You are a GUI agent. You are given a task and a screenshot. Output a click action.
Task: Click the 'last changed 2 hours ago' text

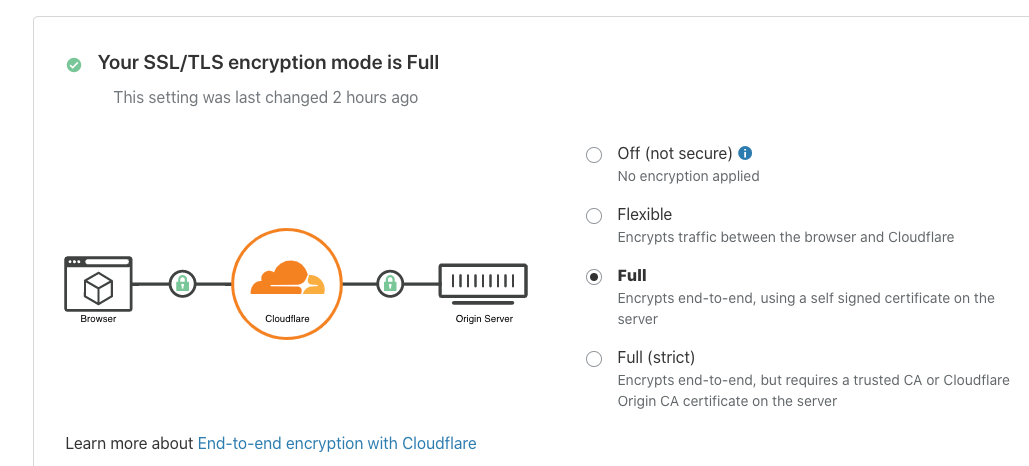coord(266,98)
